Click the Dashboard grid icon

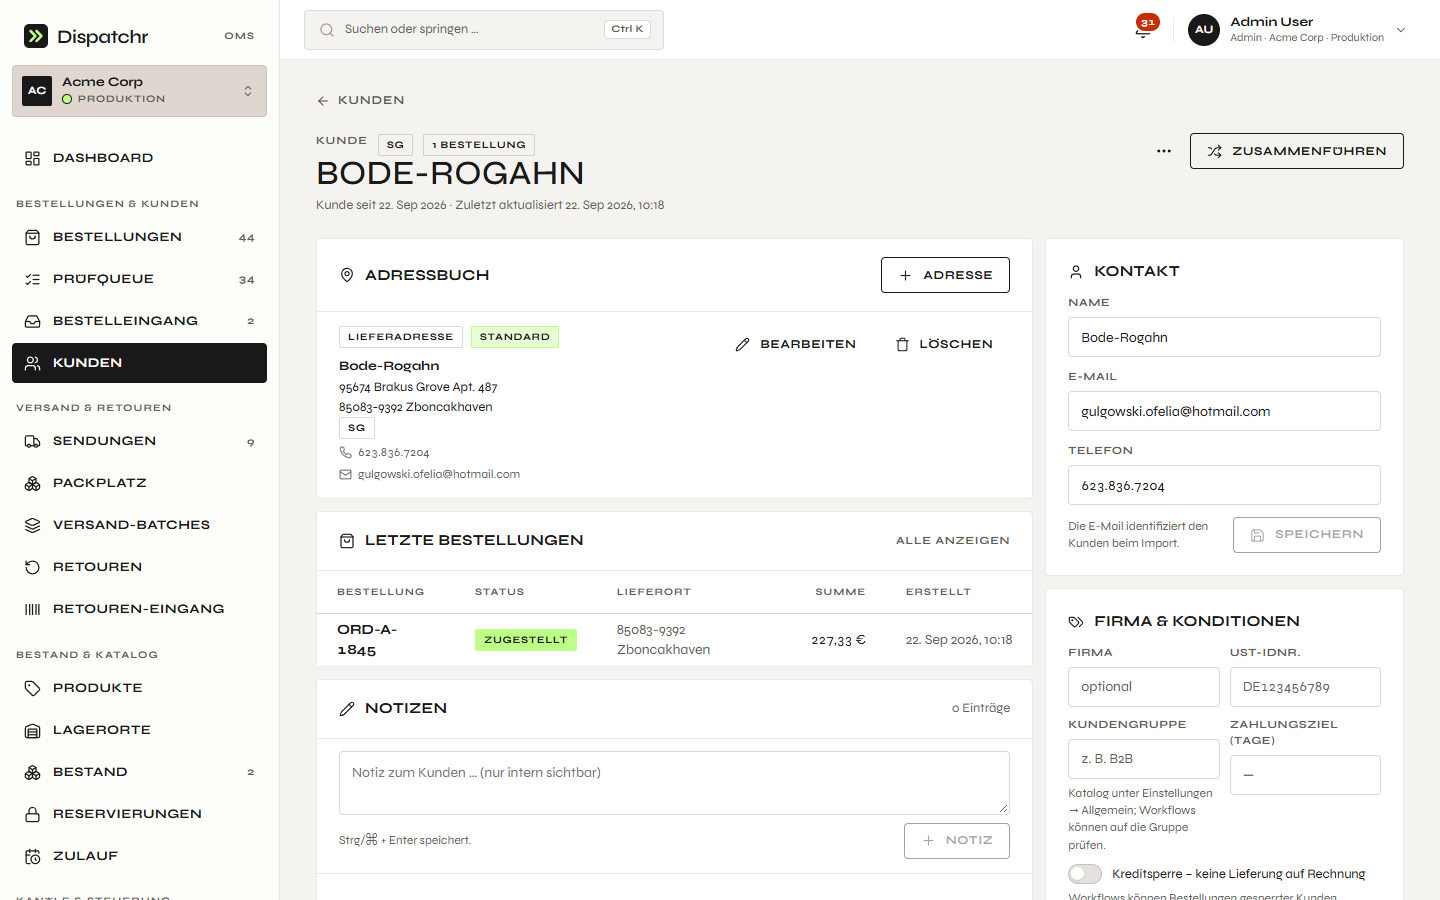pos(33,158)
